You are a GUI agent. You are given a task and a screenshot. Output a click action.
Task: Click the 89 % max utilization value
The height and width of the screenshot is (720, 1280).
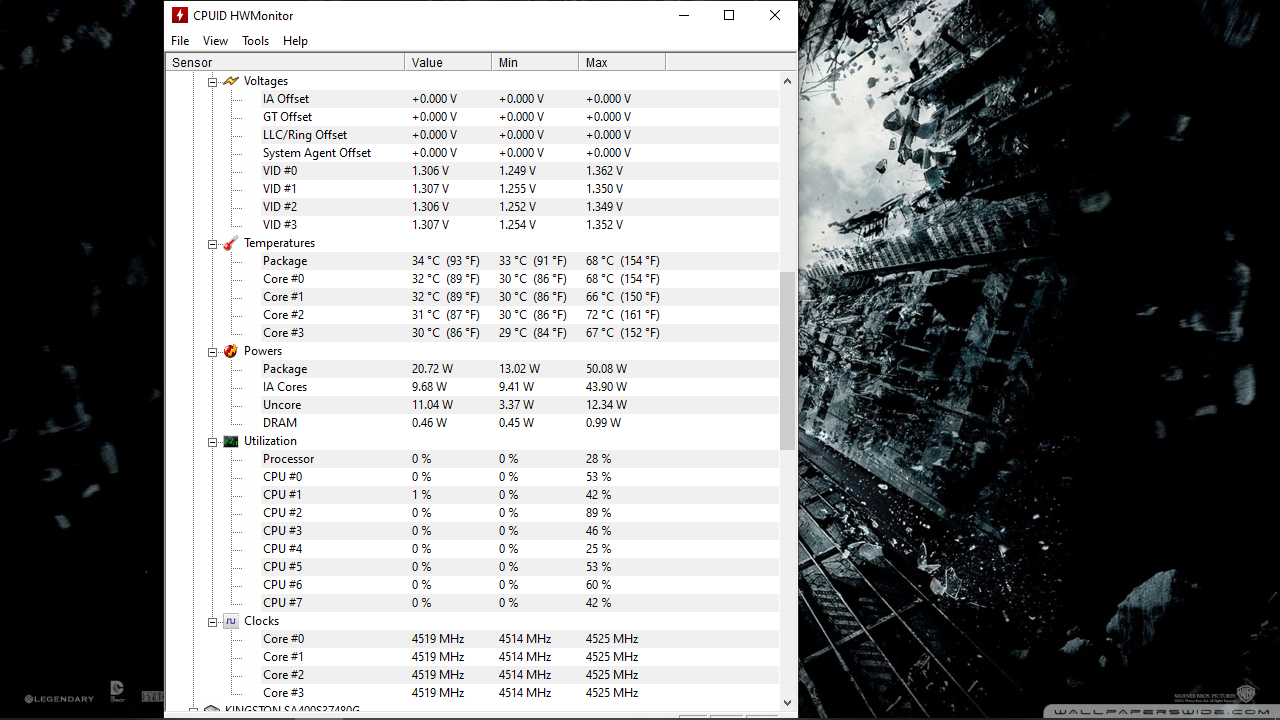click(x=598, y=513)
